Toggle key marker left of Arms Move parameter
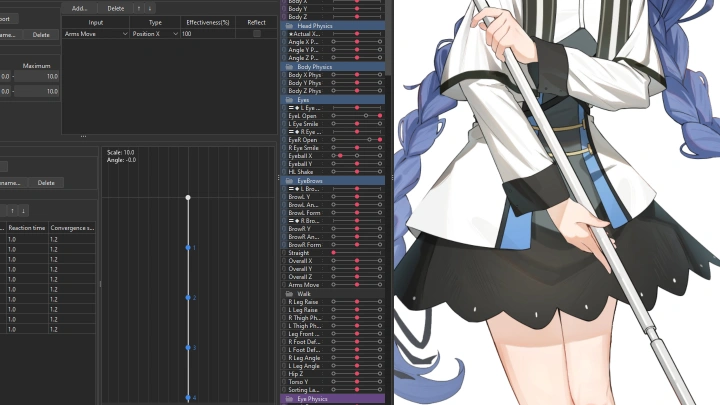 tap(284, 285)
